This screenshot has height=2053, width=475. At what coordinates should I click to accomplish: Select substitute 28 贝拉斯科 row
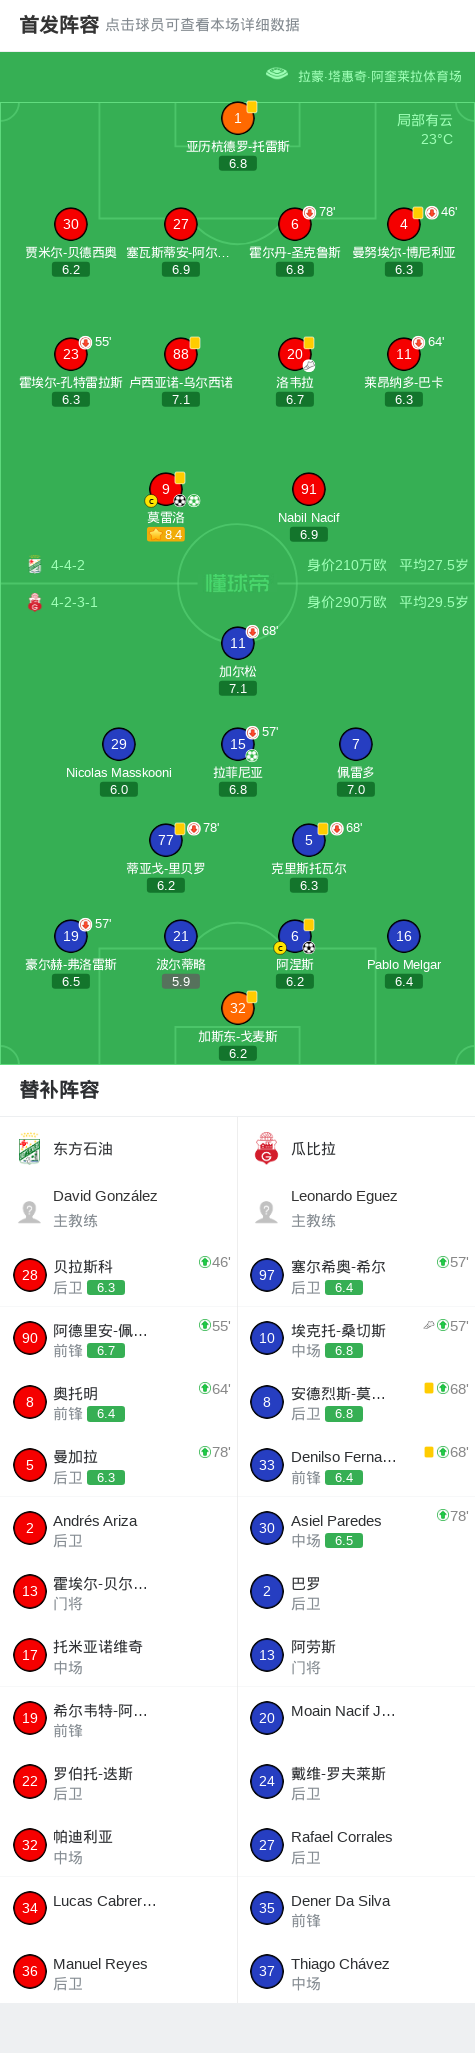pos(119,1275)
